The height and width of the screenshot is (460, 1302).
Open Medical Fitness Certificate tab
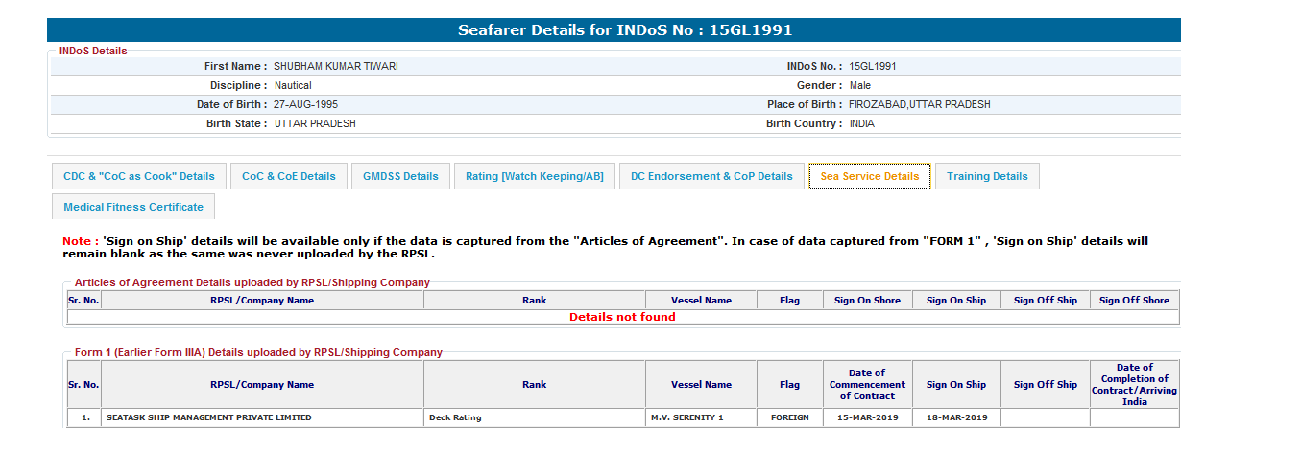pos(133,207)
